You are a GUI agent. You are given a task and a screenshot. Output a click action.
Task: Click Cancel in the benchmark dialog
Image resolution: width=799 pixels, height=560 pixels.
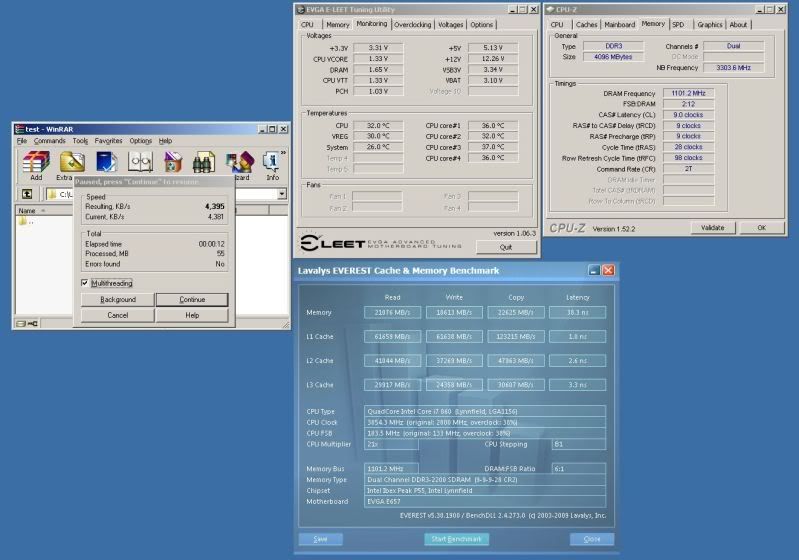click(118, 315)
